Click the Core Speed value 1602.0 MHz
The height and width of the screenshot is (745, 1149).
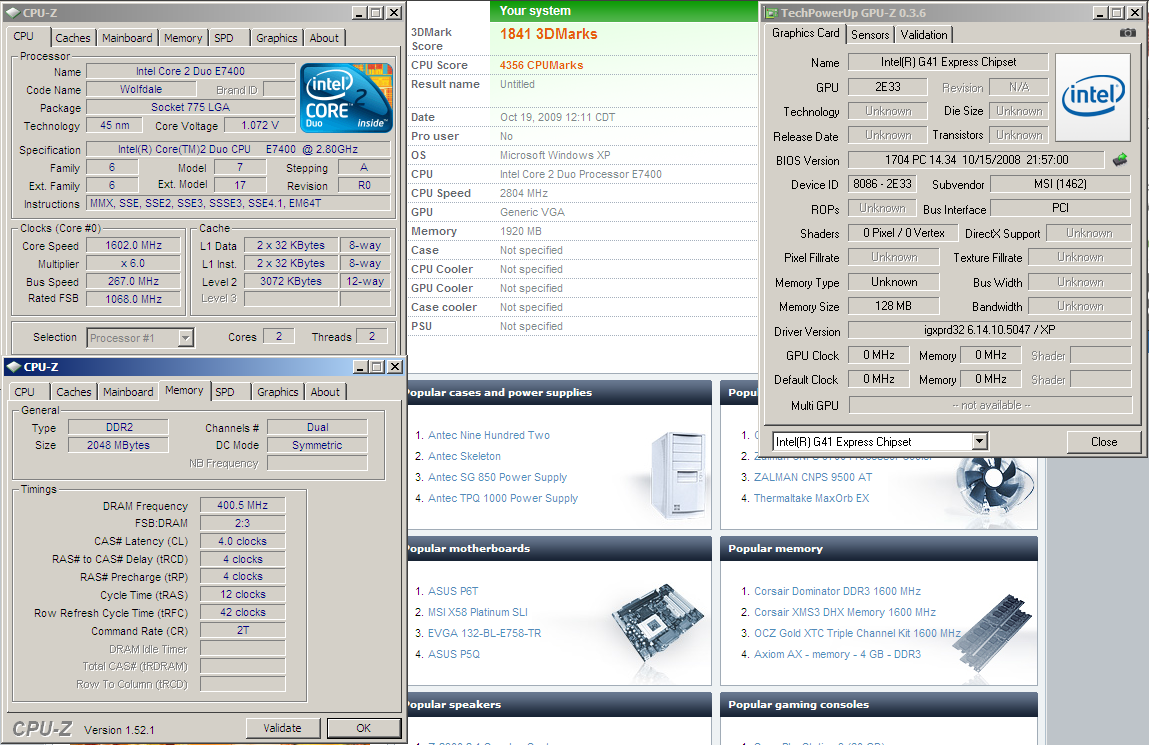pos(133,245)
